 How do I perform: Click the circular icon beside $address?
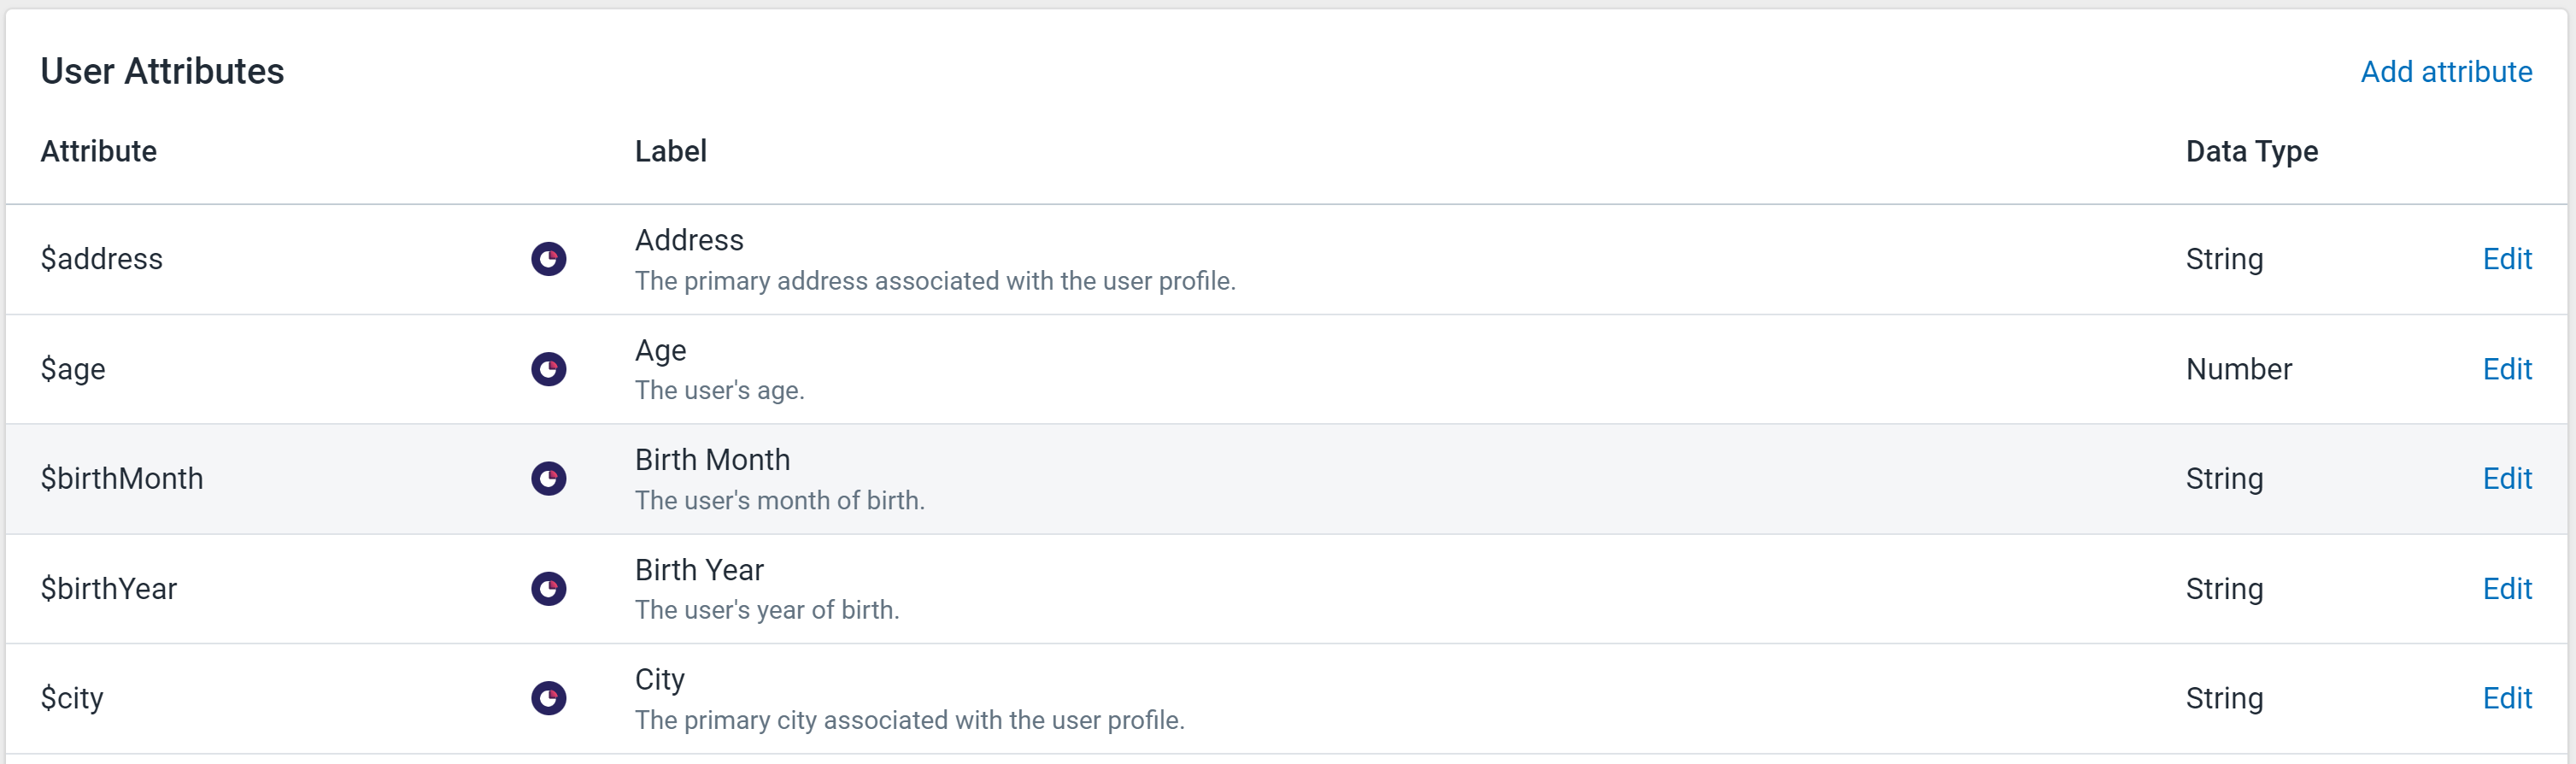click(548, 259)
